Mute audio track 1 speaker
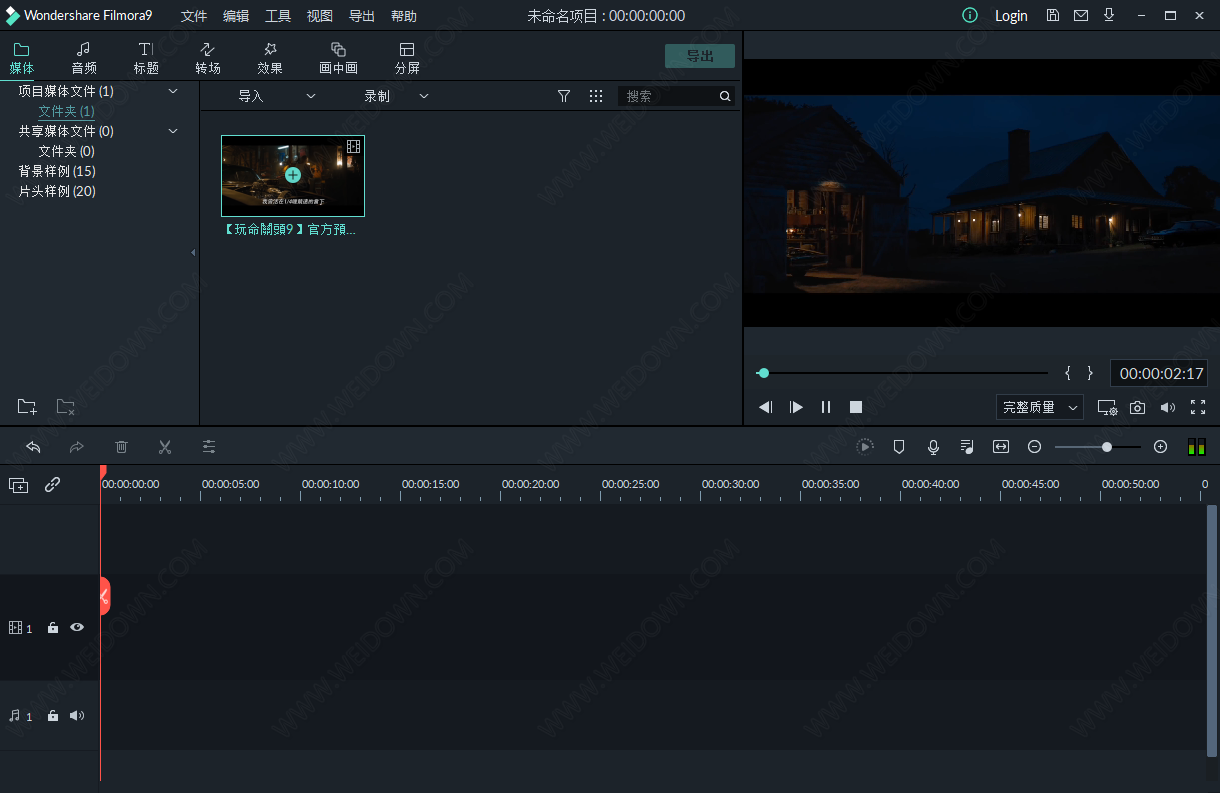Image resolution: width=1220 pixels, height=793 pixels. point(77,716)
